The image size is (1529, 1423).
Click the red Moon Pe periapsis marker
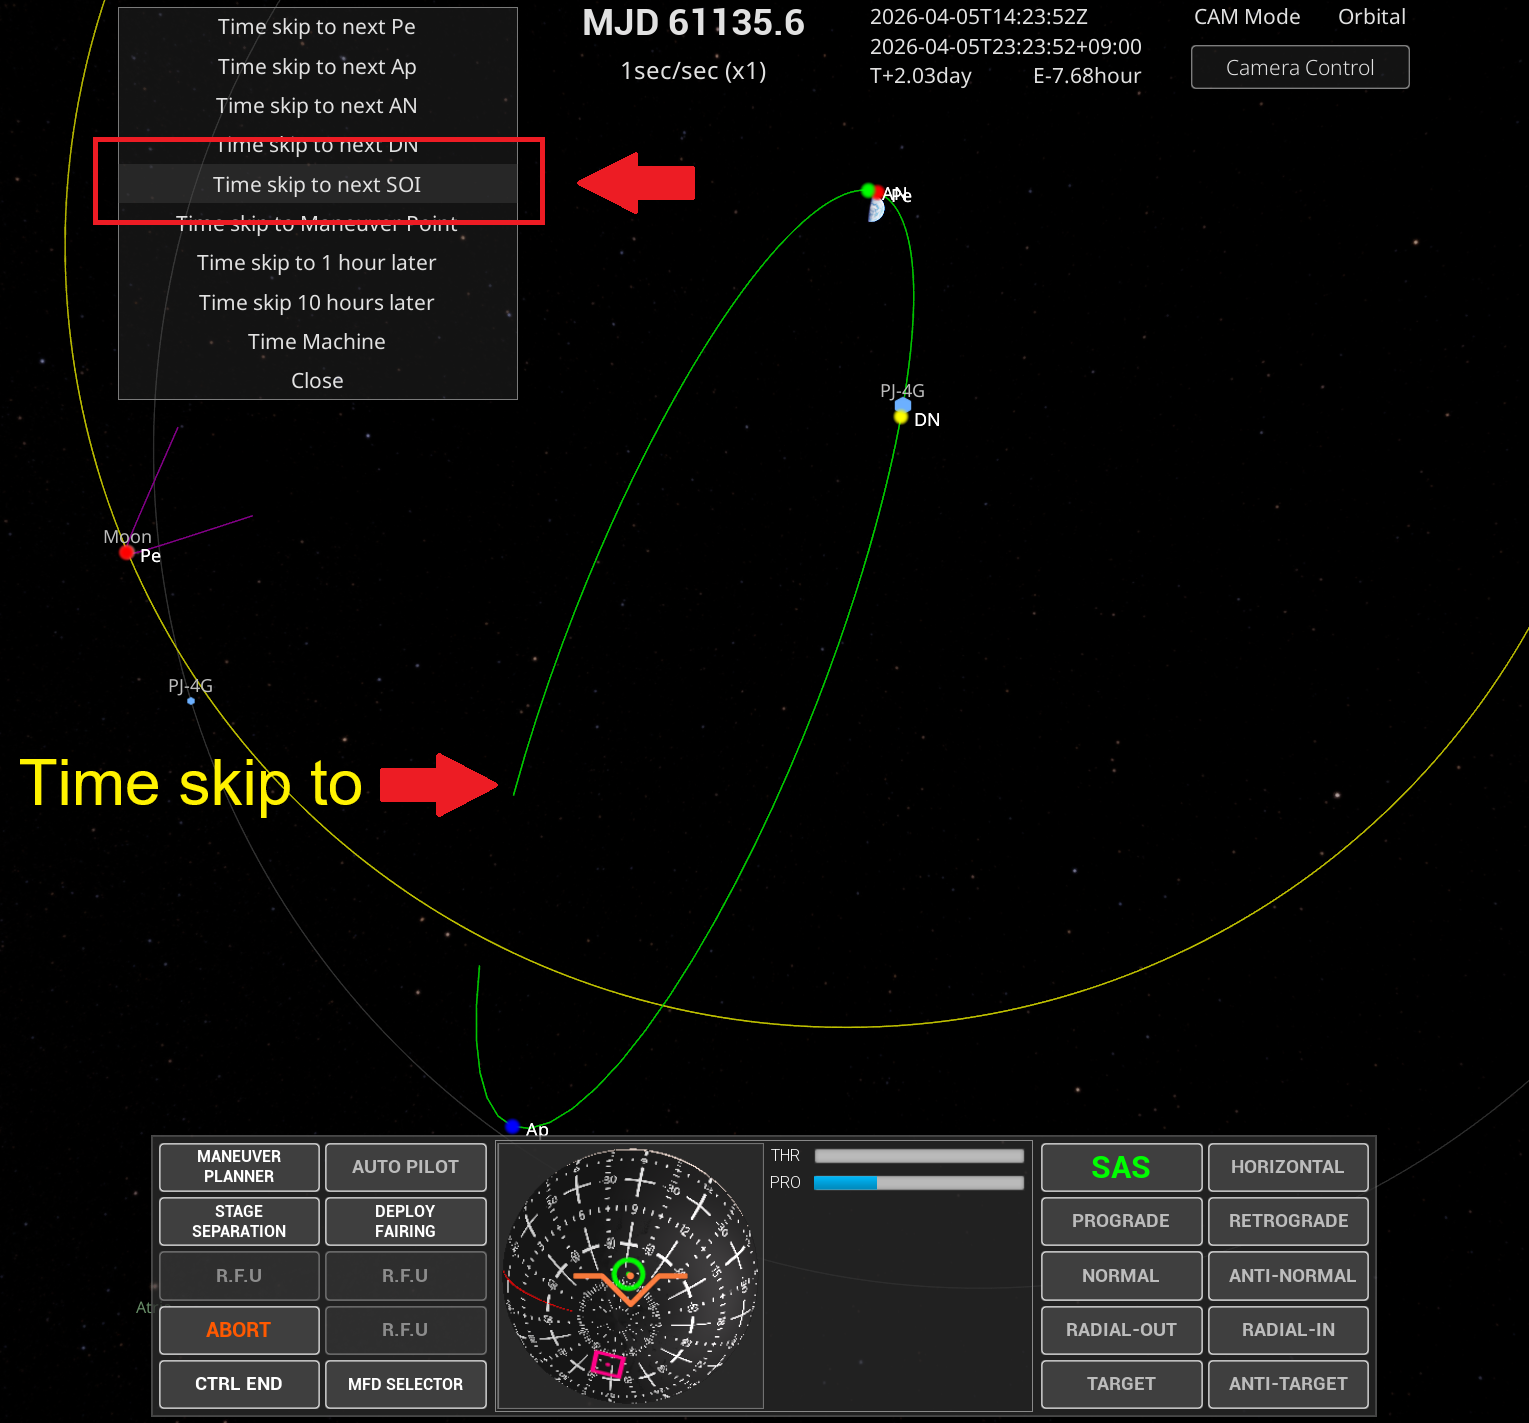point(127,552)
